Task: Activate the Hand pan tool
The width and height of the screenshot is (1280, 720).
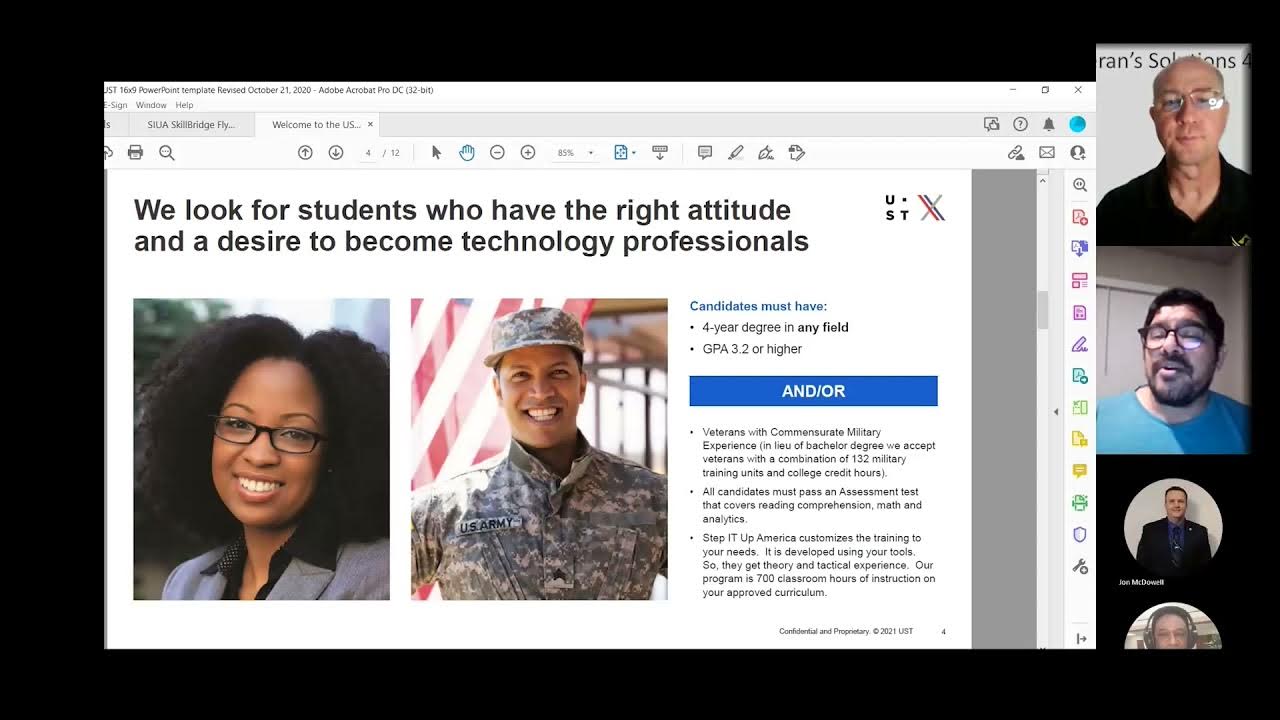Action: tap(467, 153)
